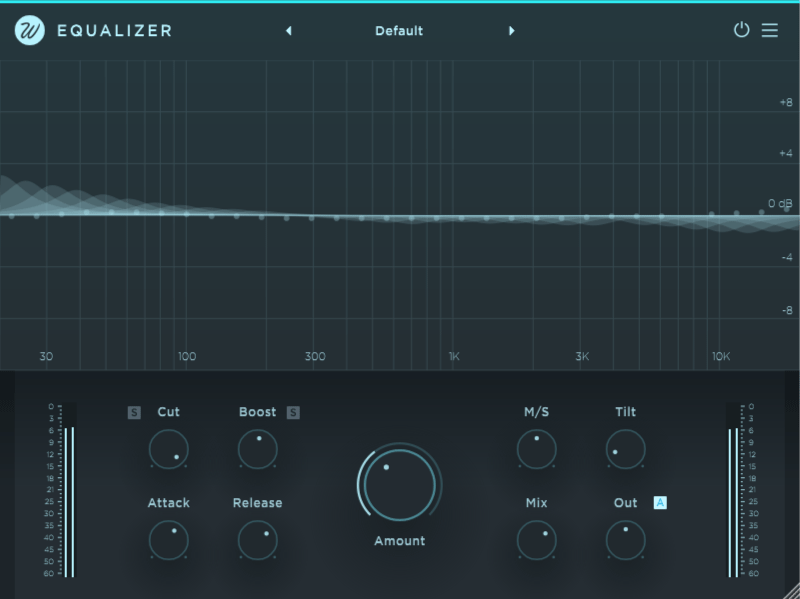
Task: Enable solo for the Cut band
Action: pos(136,411)
